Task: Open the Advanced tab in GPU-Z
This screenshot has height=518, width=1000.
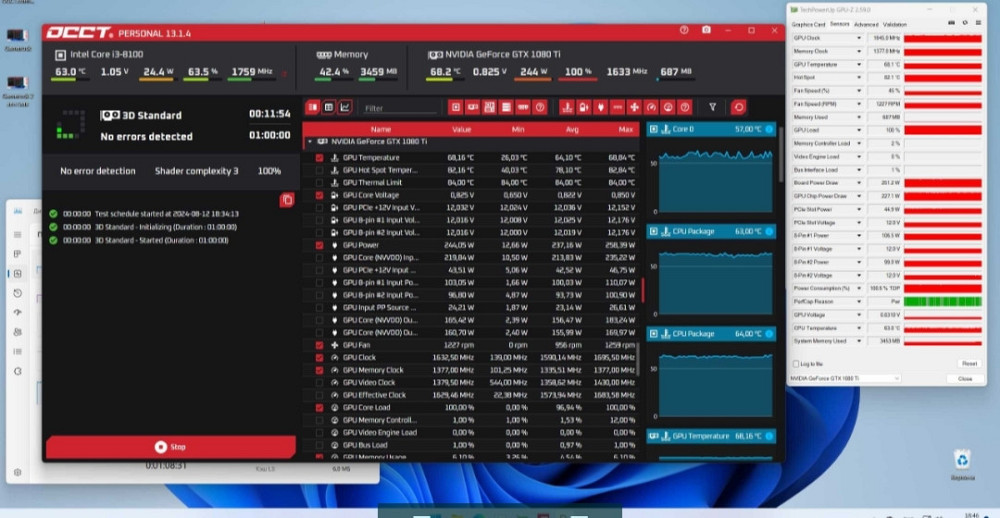Action: 866,24
